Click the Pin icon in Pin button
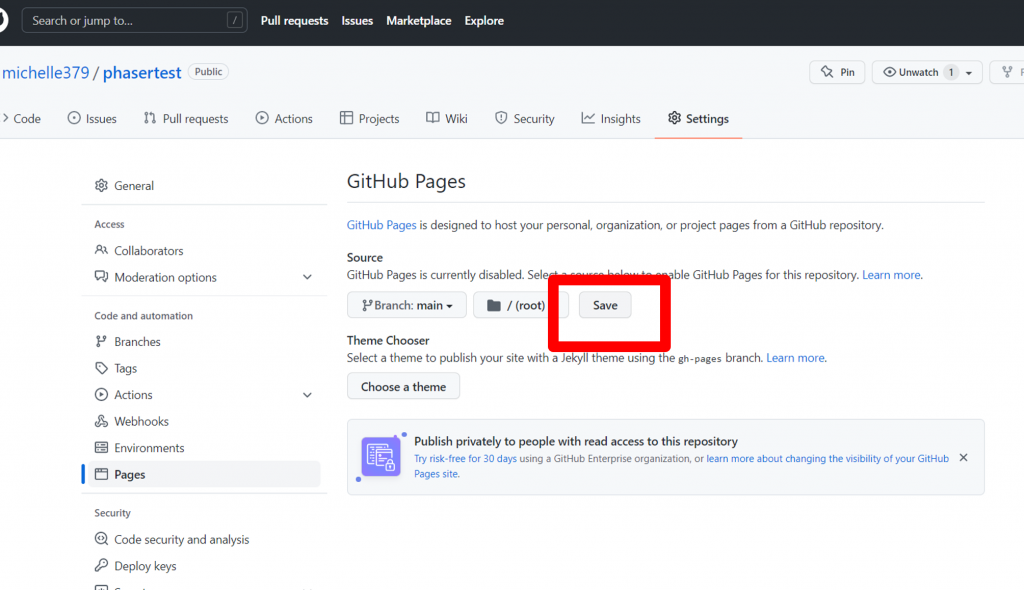 pos(827,72)
